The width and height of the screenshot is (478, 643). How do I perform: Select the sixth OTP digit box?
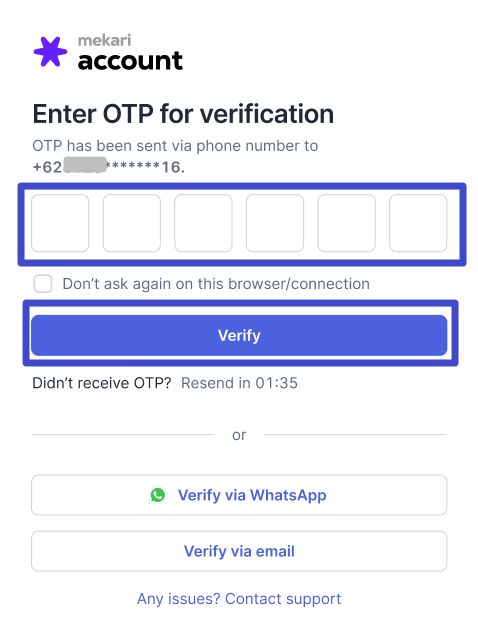(x=418, y=223)
